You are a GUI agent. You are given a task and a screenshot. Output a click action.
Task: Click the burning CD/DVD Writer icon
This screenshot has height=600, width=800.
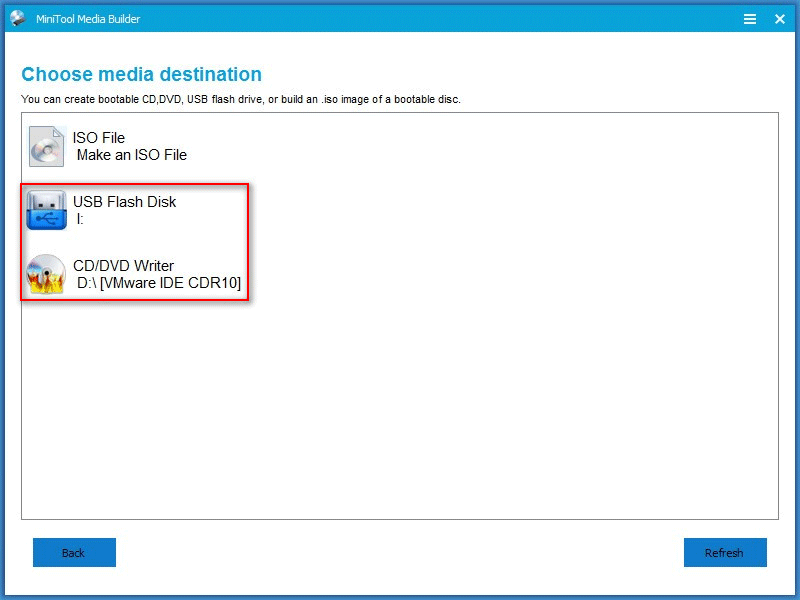tap(46, 274)
